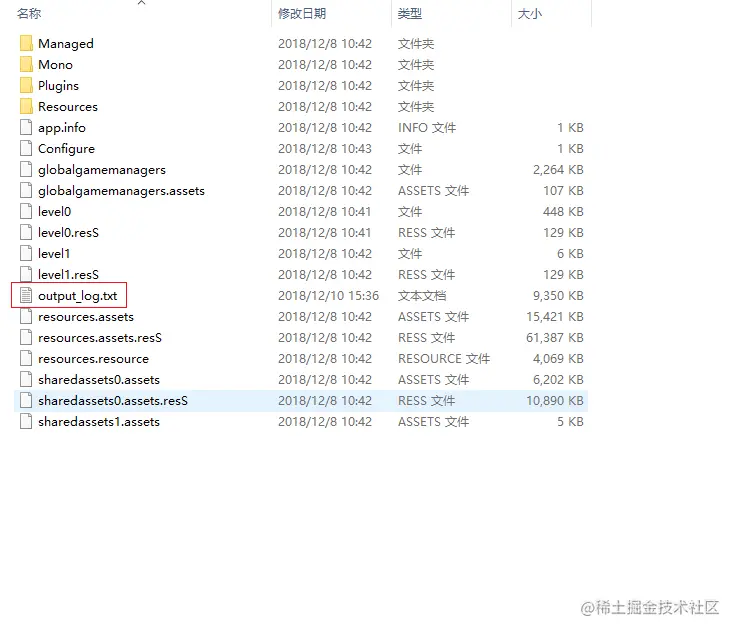Click the 文本文档 type cell
The width and height of the screenshot is (738, 635).
pos(422,296)
